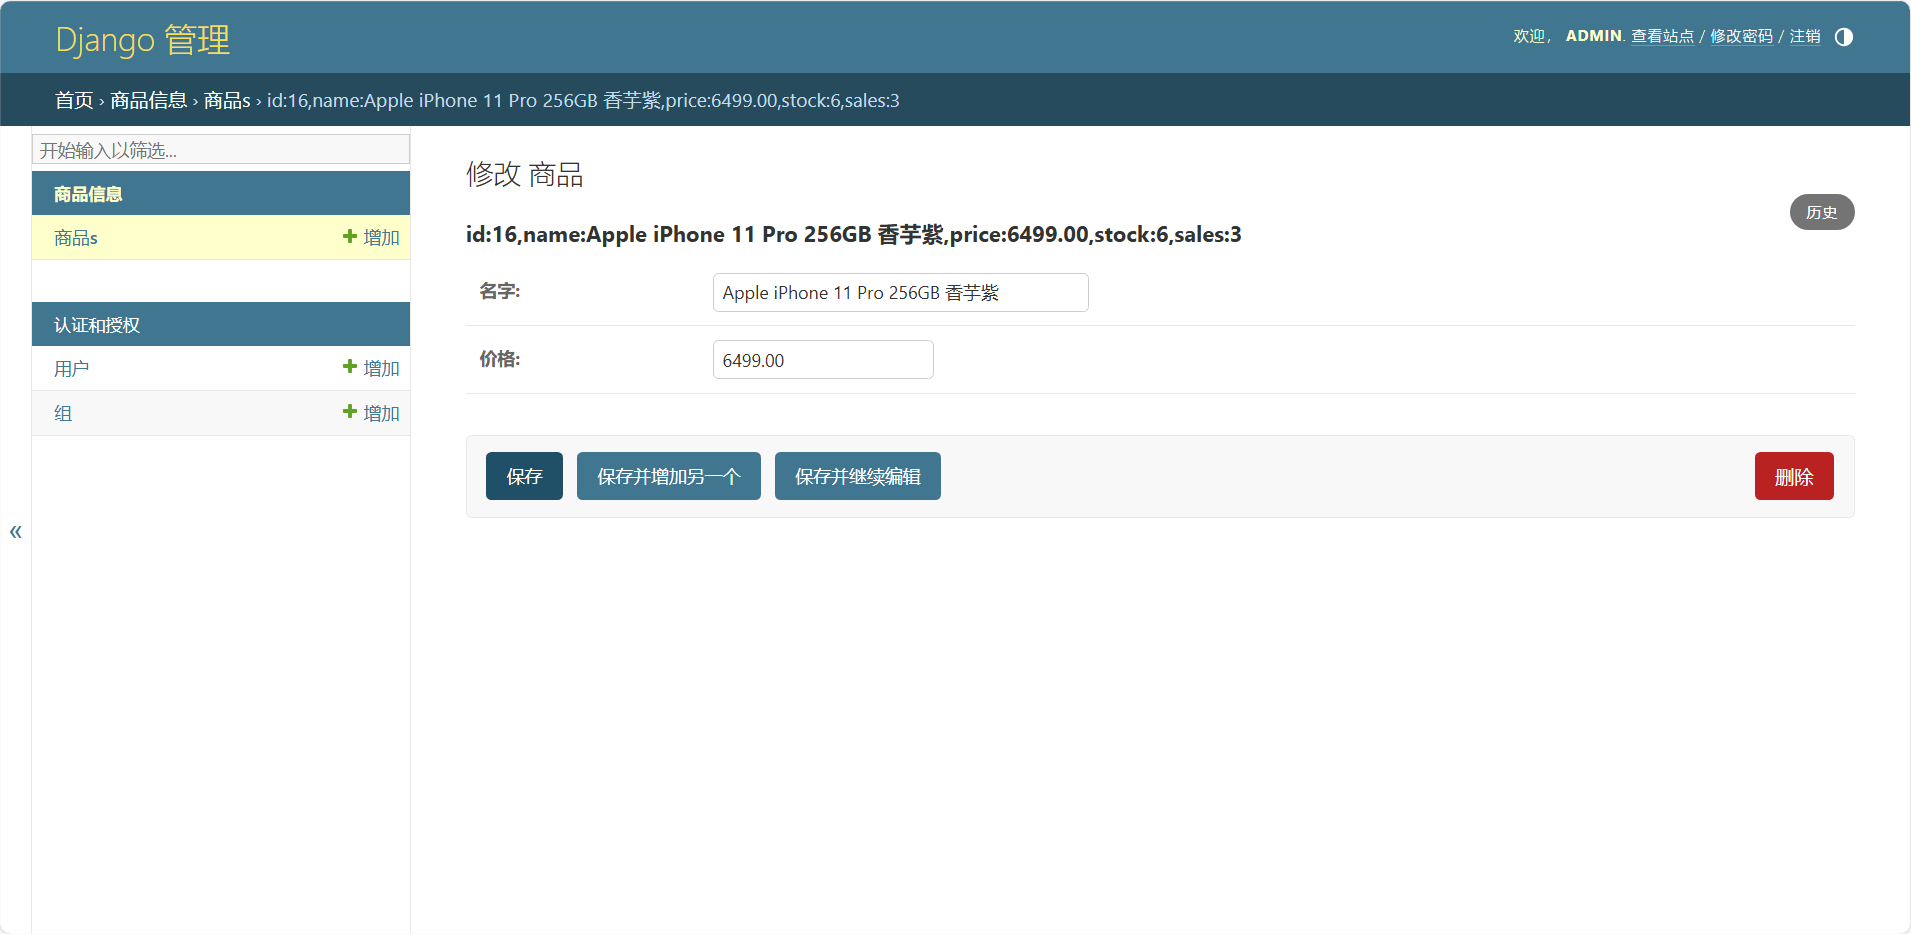Log out via the 注销 link
Image resolution: width=1911 pixels, height=934 pixels.
point(1805,36)
